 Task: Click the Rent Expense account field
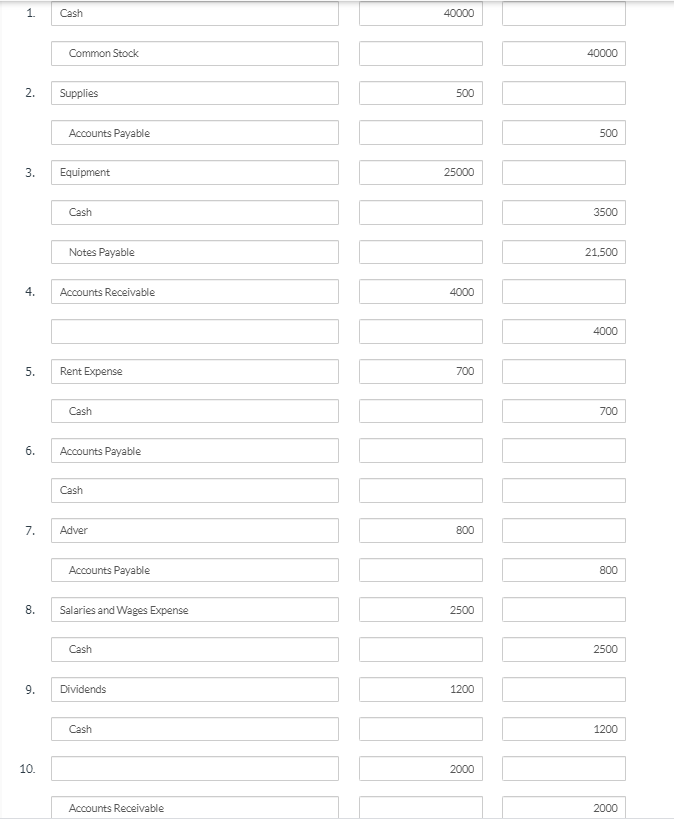196,371
